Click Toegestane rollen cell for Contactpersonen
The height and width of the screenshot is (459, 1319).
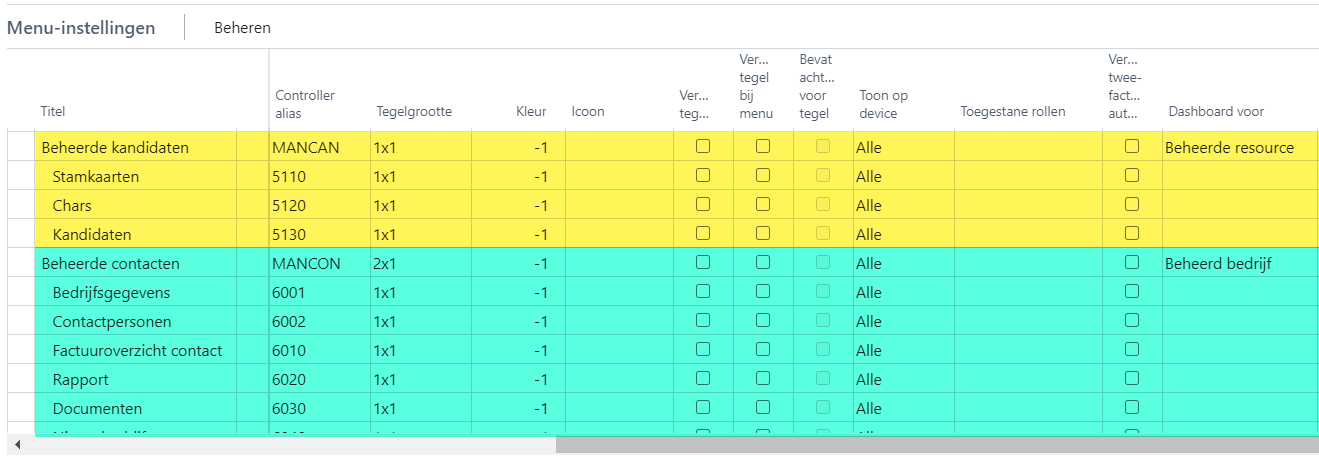(x=1028, y=322)
